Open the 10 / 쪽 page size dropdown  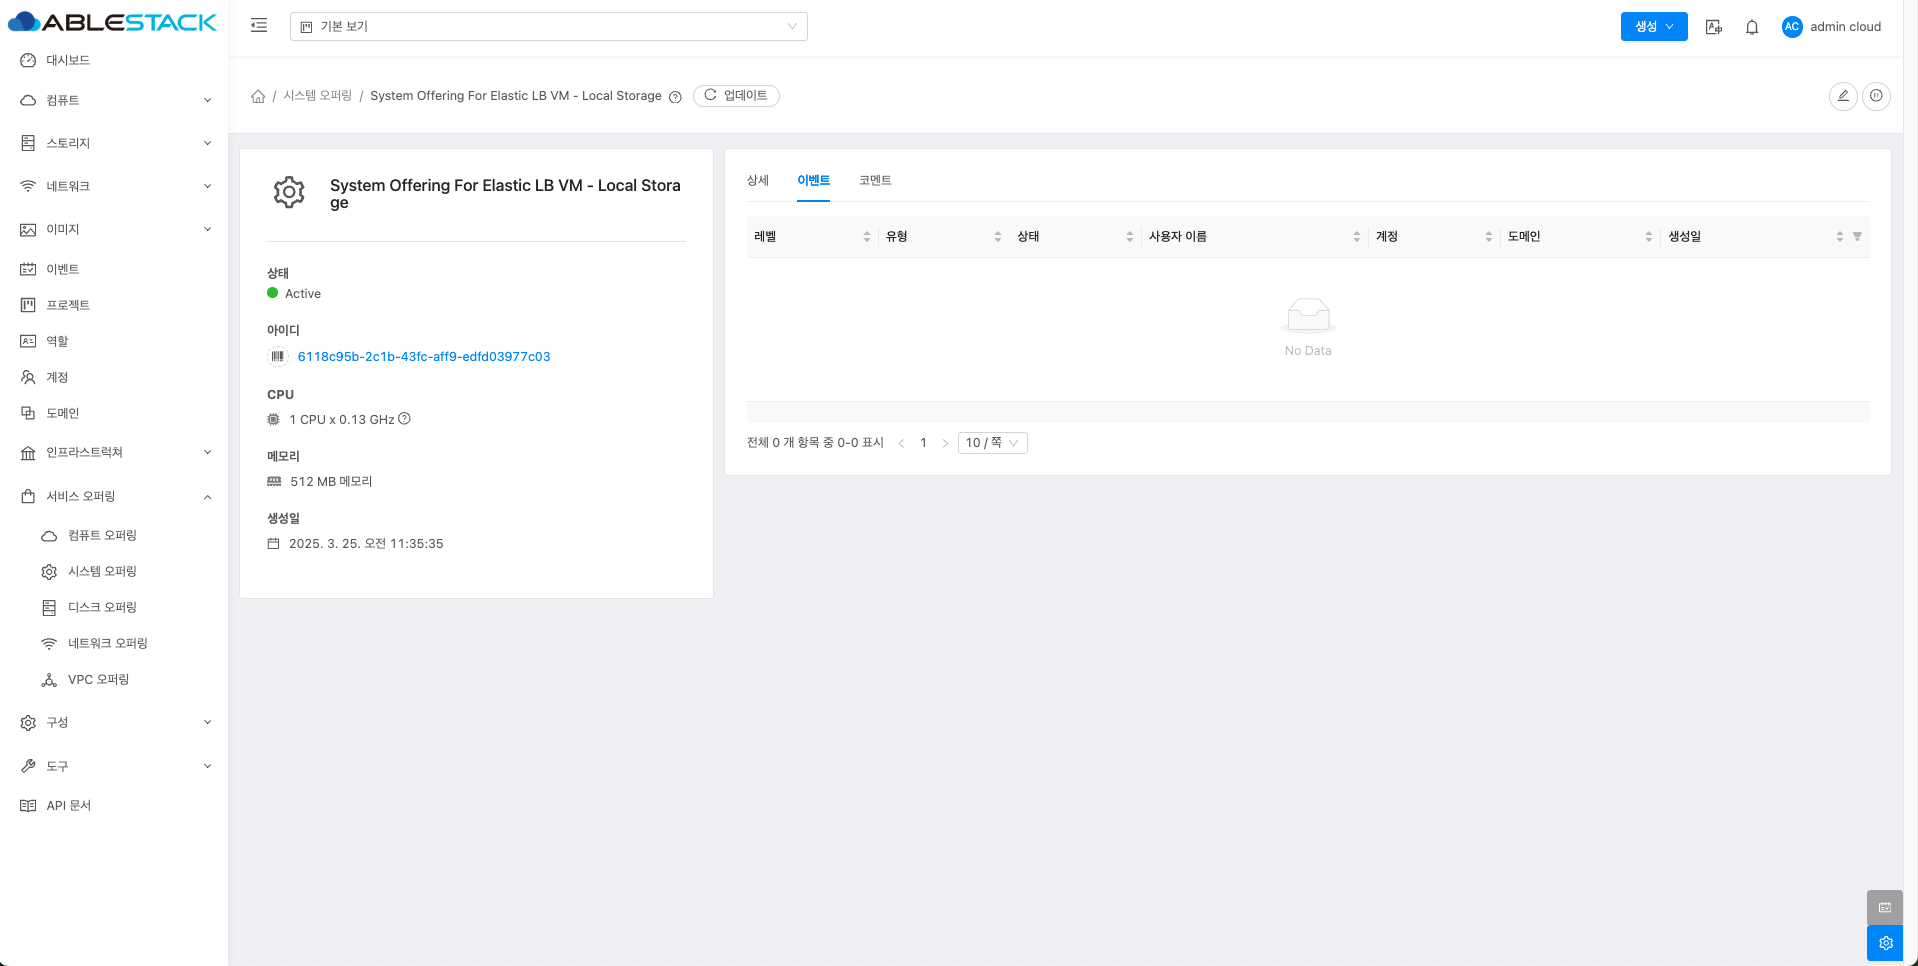[992, 443]
